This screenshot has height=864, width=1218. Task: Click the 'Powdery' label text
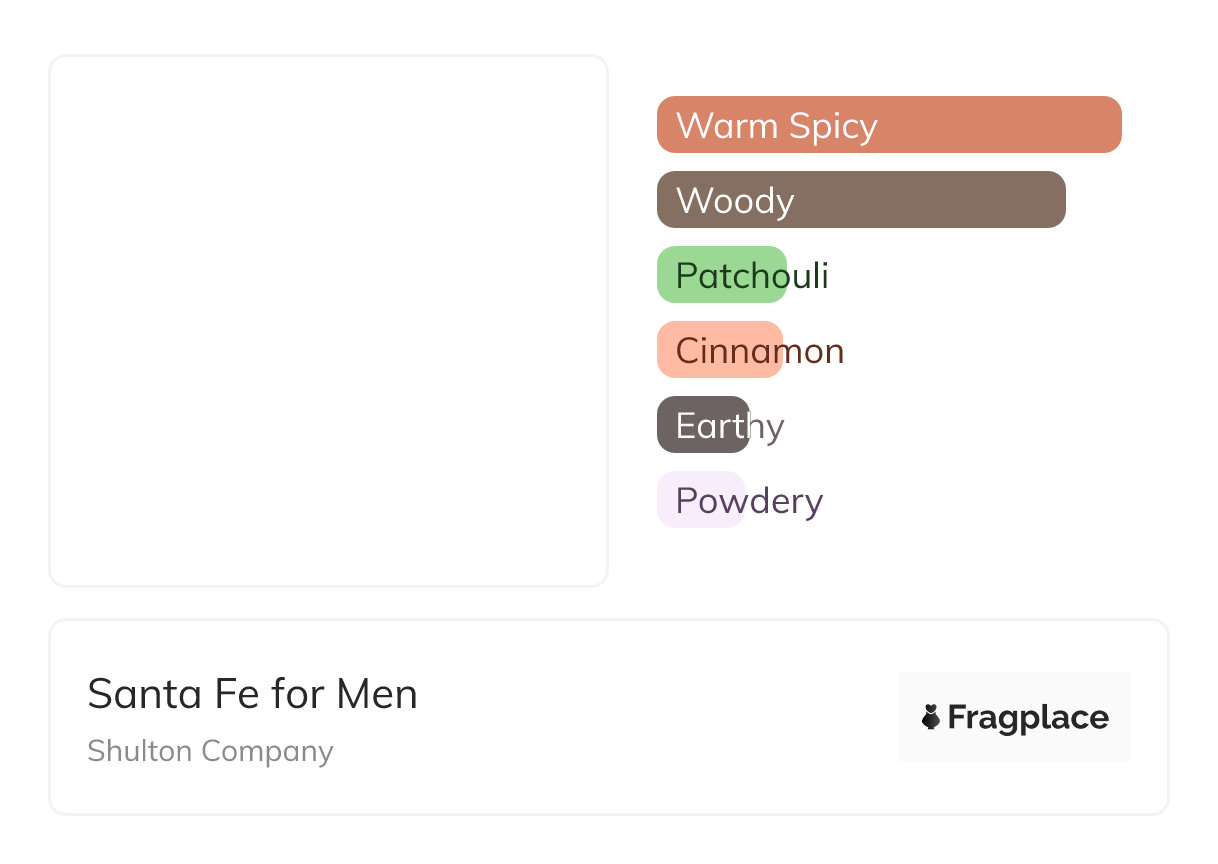pos(749,501)
